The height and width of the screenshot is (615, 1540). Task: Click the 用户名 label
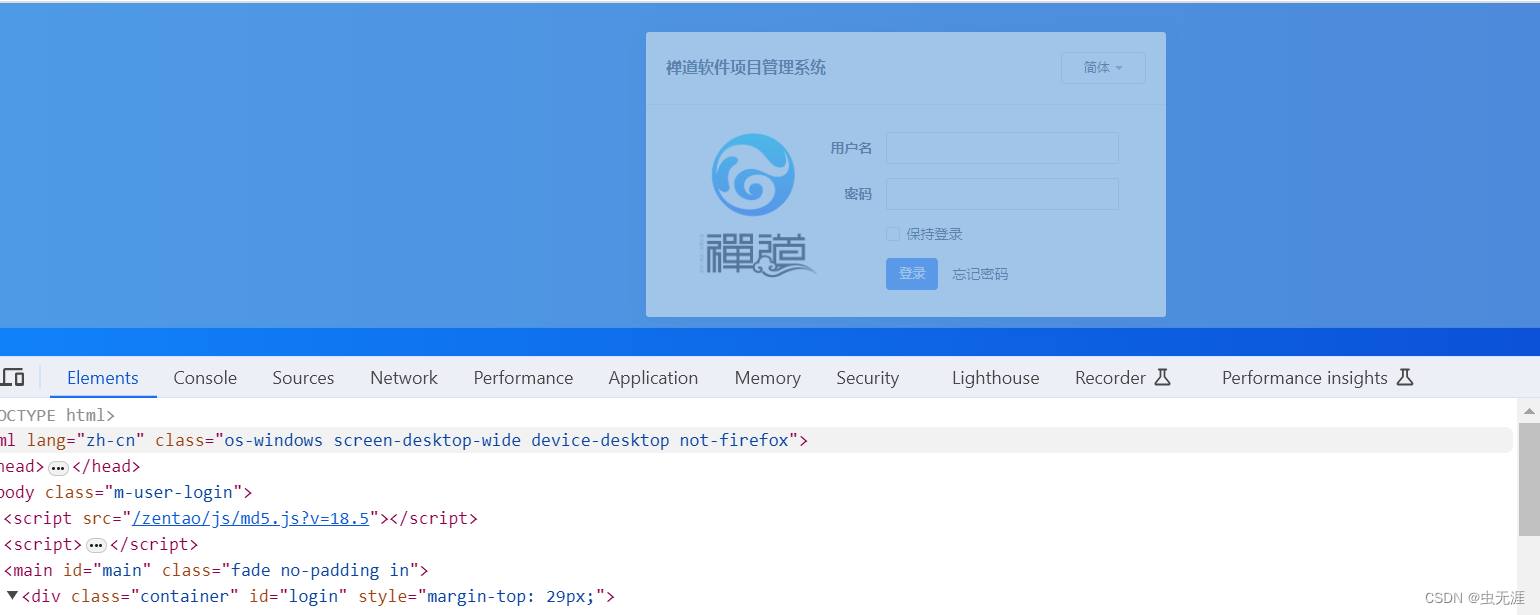pos(851,148)
